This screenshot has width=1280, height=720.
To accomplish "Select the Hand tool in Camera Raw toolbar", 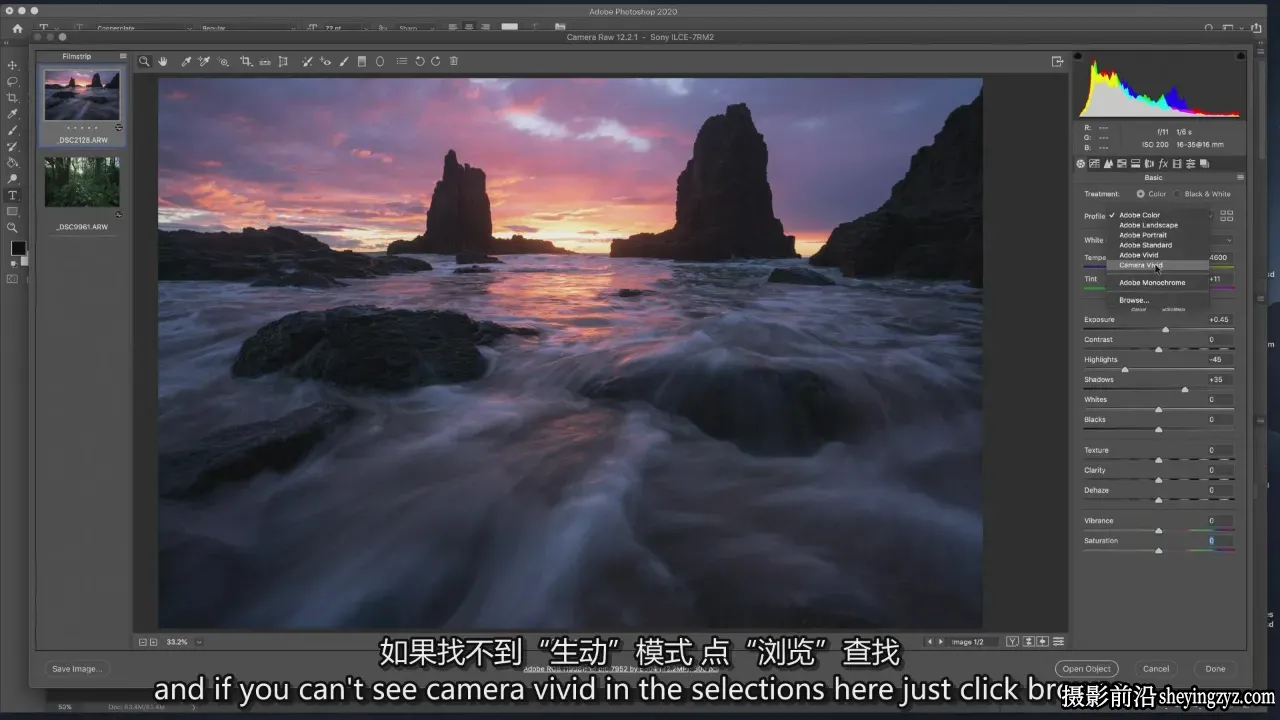I will [163, 61].
